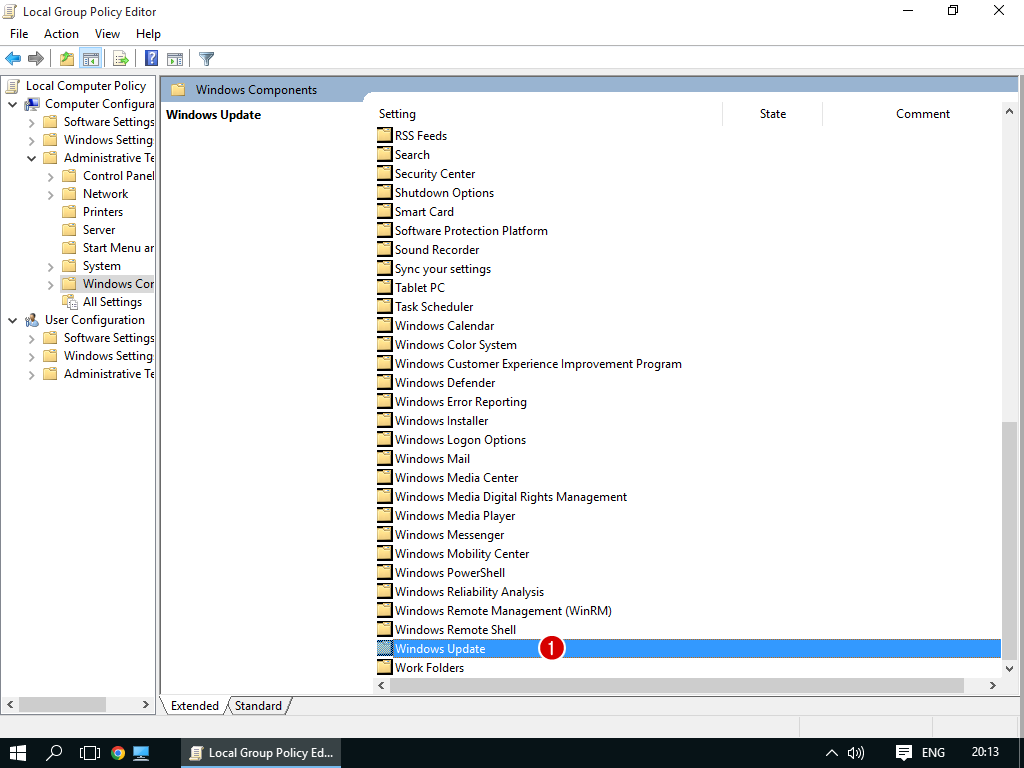
Task: Click the Show/Hide Action Pane icon
Action: [x=175, y=59]
